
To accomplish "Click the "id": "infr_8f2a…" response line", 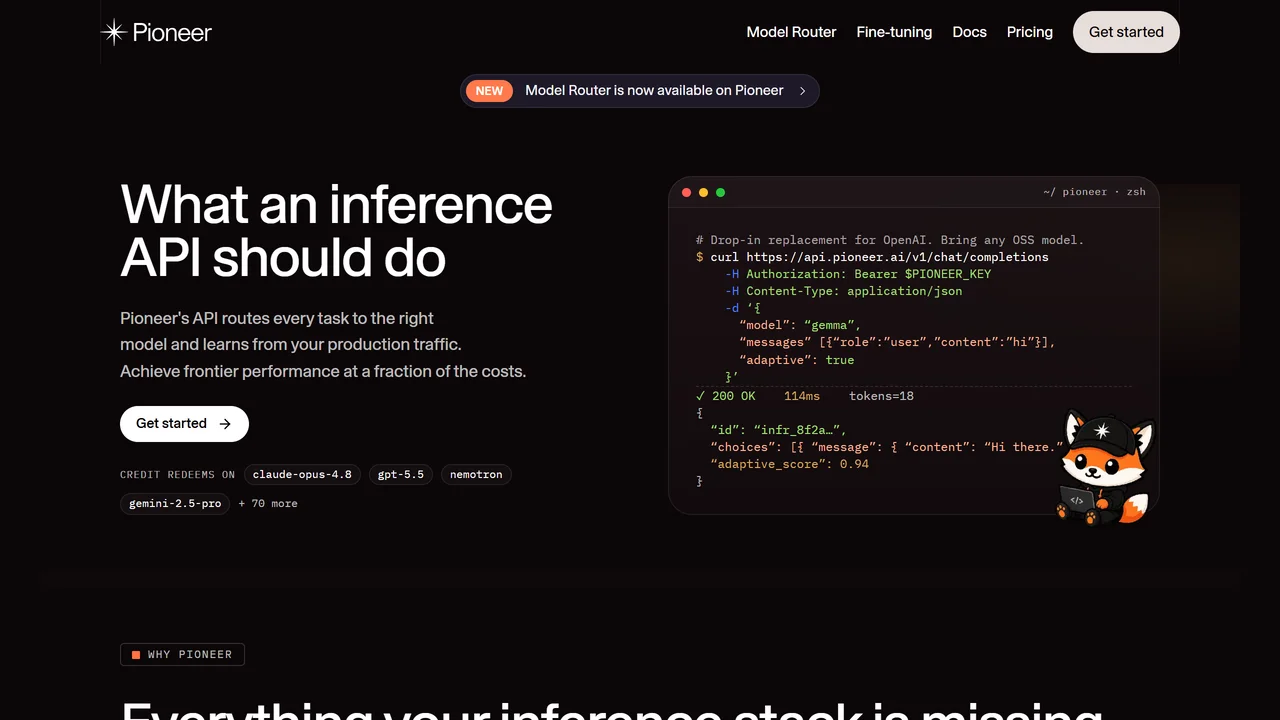I will (x=779, y=430).
